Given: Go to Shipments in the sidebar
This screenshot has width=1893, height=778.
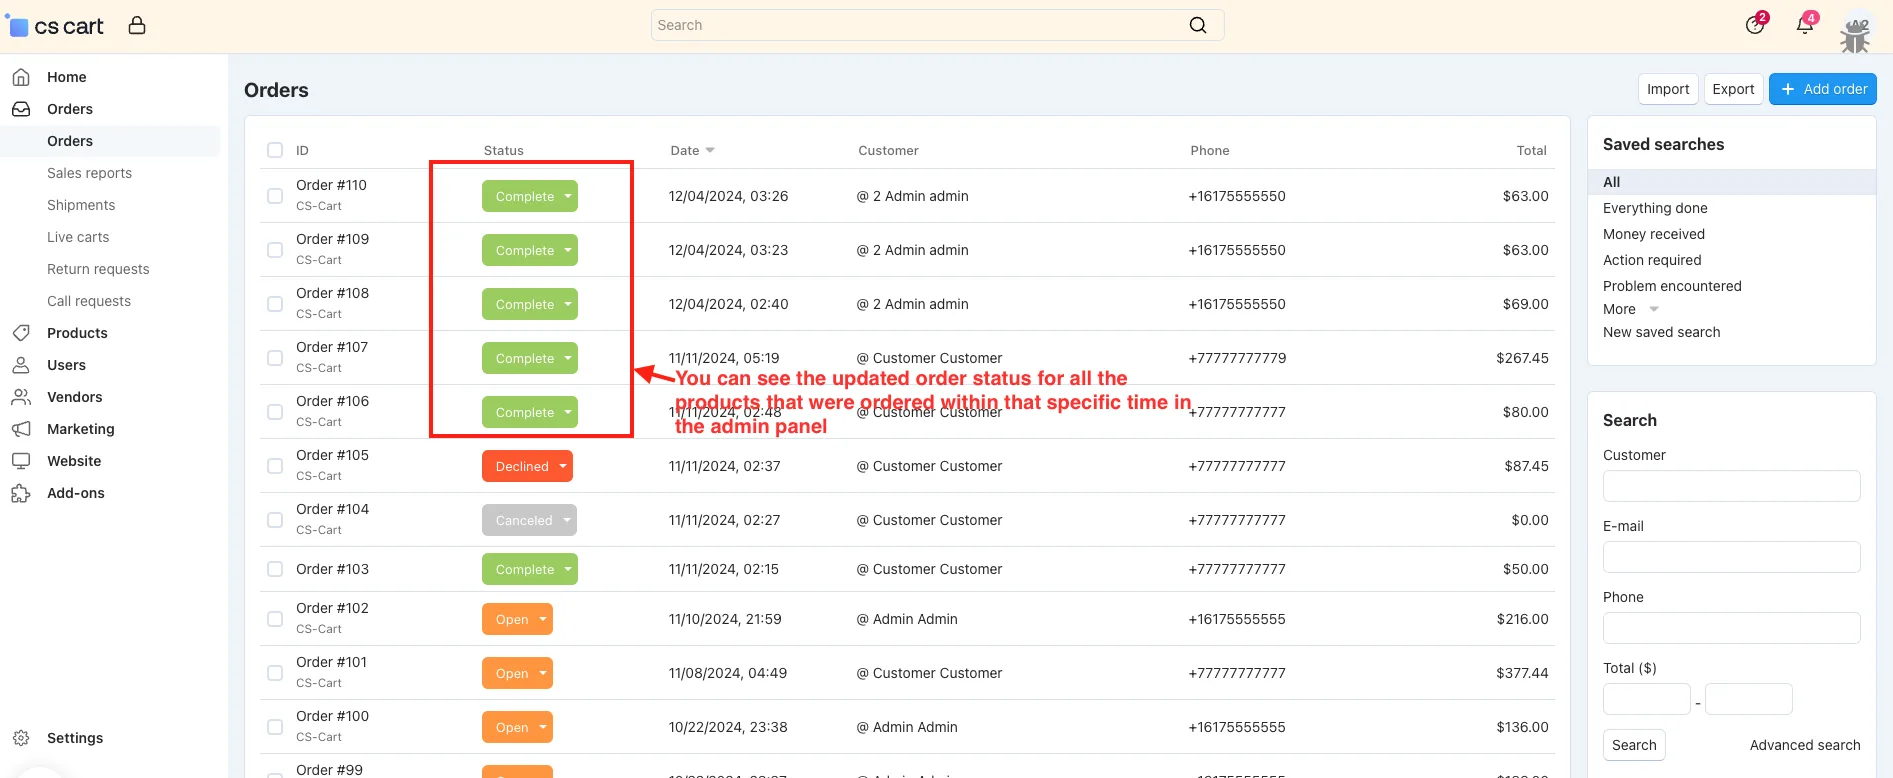Looking at the screenshot, I should point(81,205).
